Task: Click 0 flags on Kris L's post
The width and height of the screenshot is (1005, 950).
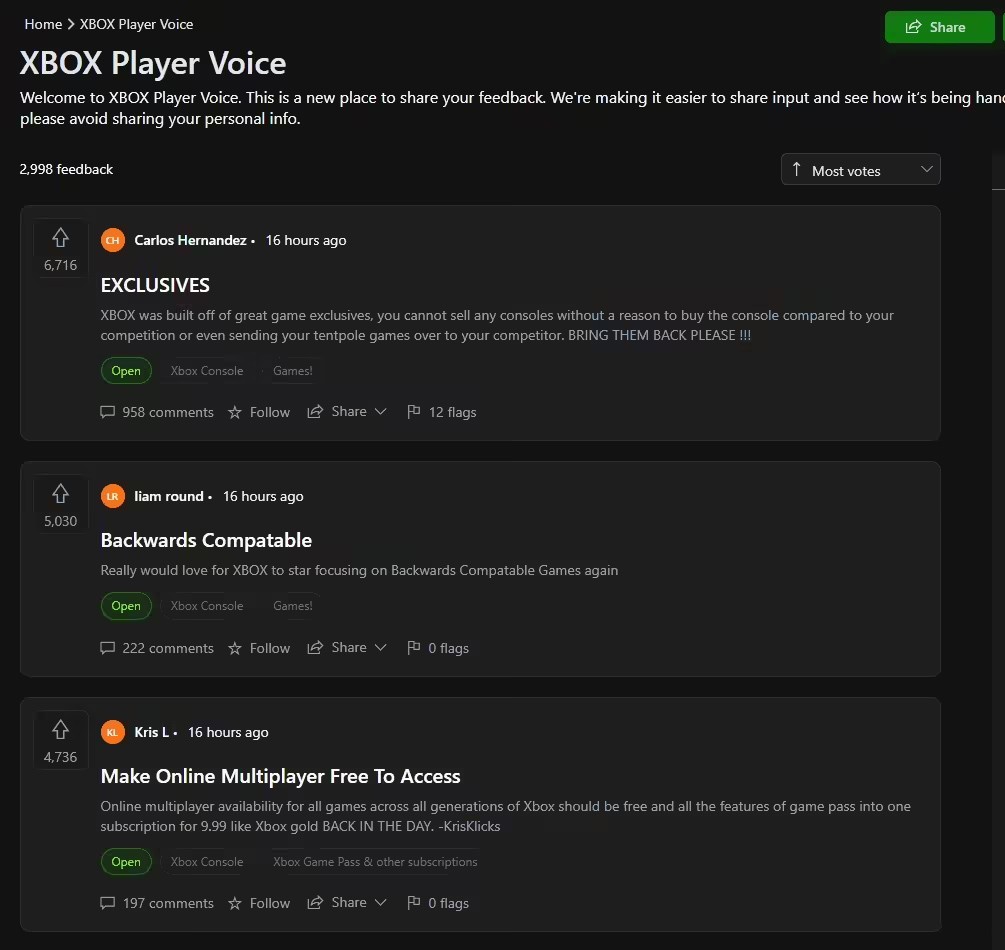Action: 449,903
